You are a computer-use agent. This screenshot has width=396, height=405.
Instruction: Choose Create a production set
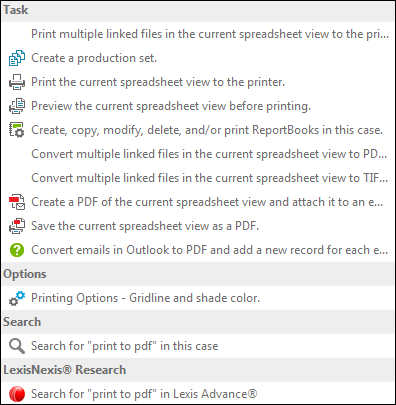tap(94, 58)
